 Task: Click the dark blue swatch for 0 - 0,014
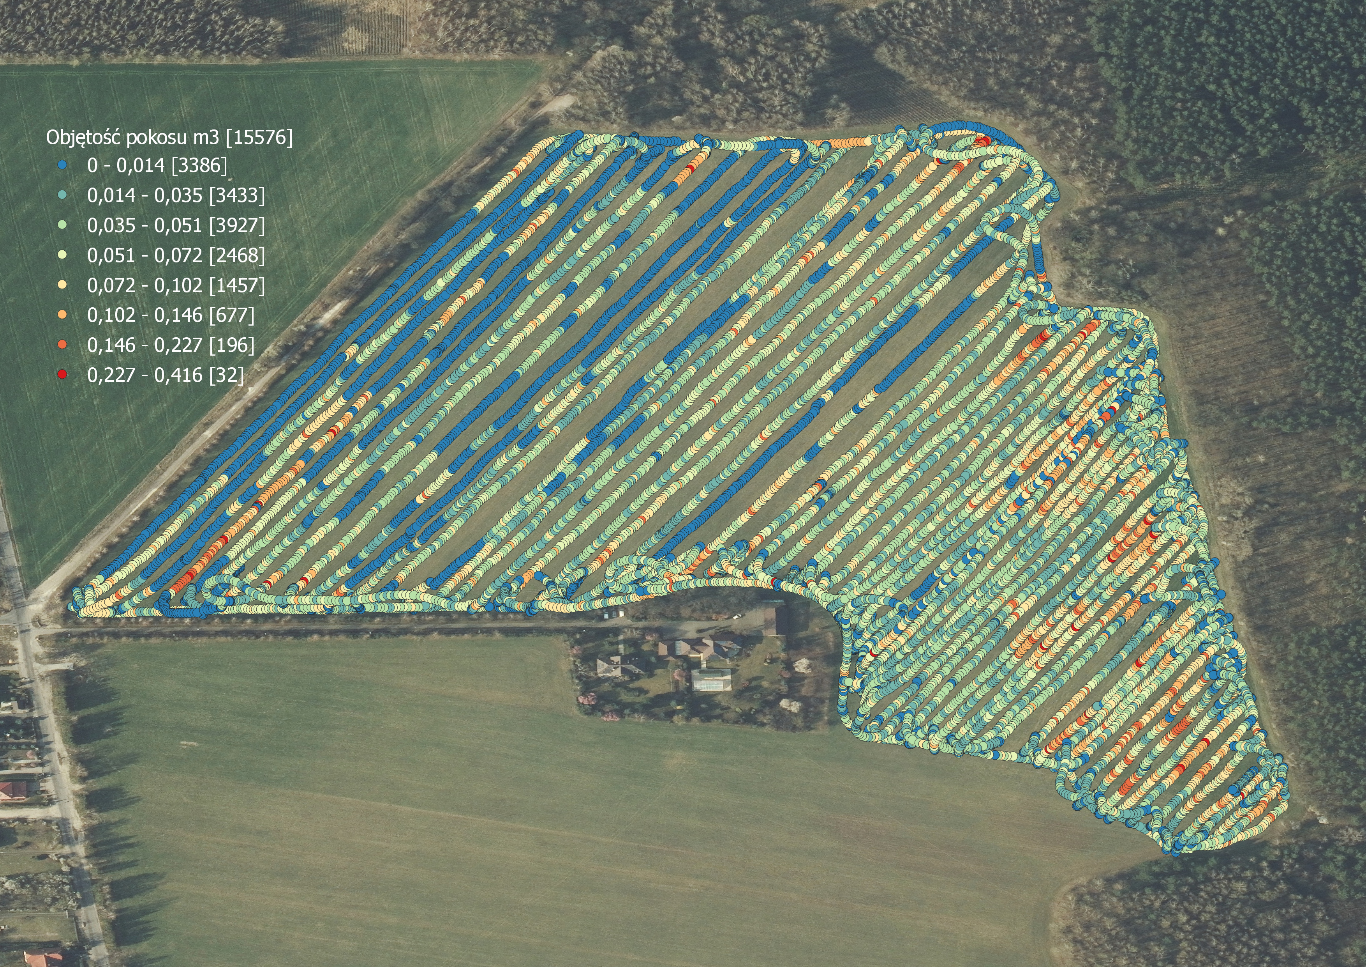pos(62,165)
